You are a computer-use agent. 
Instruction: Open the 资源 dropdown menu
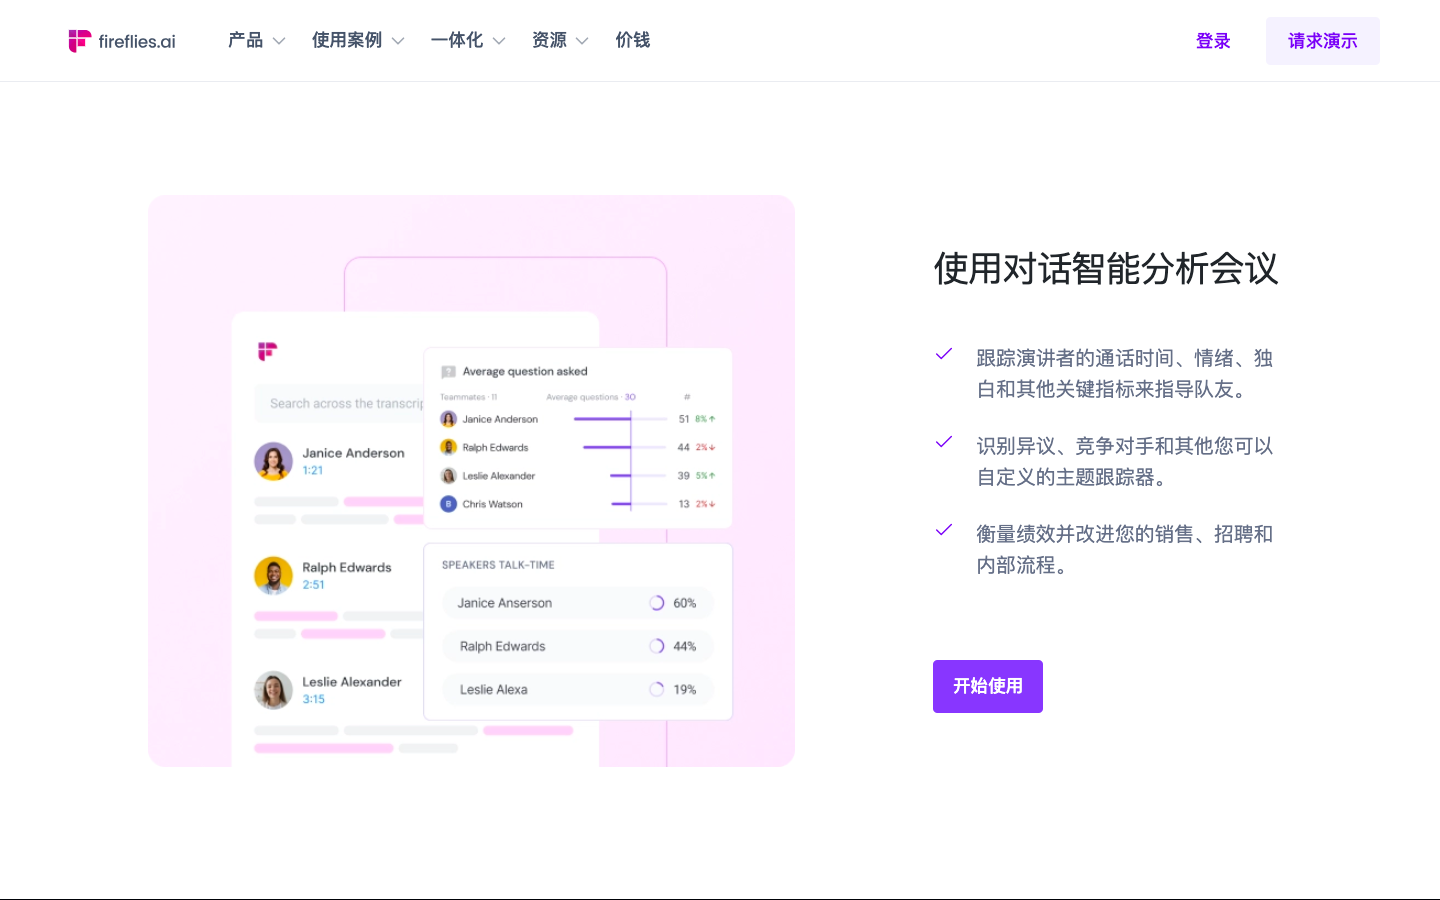click(x=559, y=41)
